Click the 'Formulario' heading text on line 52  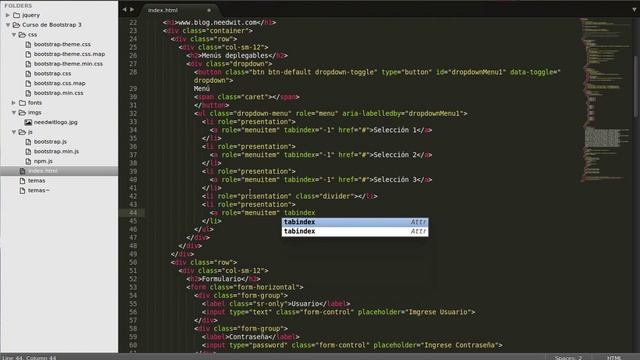click(x=222, y=279)
